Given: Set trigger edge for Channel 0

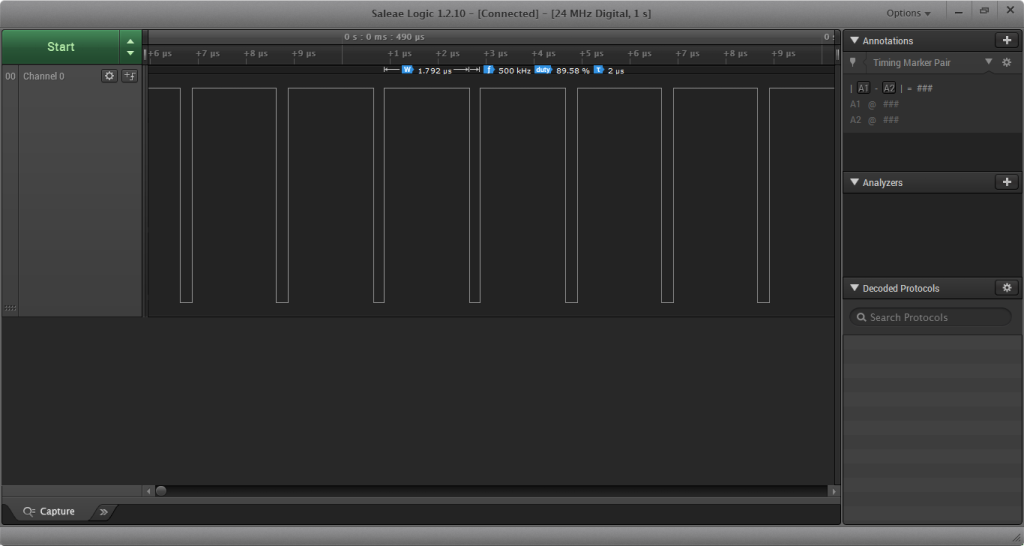Looking at the screenshot, I should tap(129, 76).
